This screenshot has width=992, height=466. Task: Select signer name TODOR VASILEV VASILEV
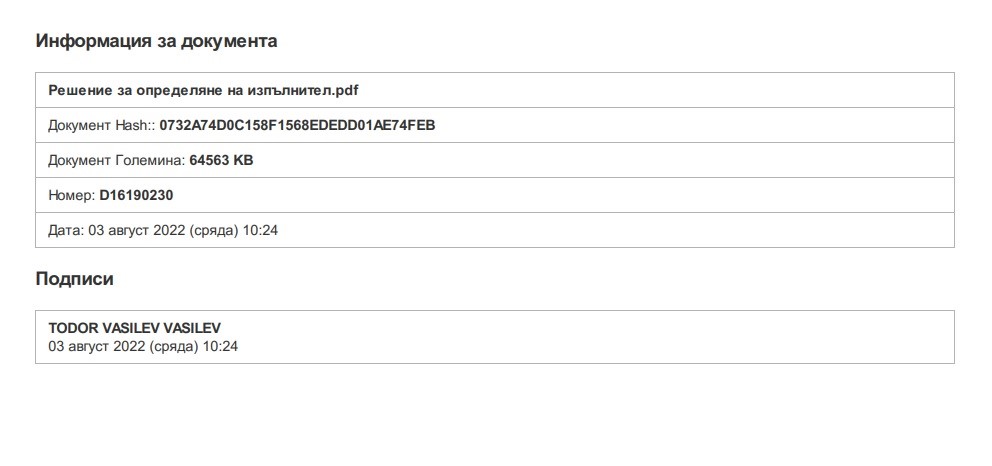(135, 328)
